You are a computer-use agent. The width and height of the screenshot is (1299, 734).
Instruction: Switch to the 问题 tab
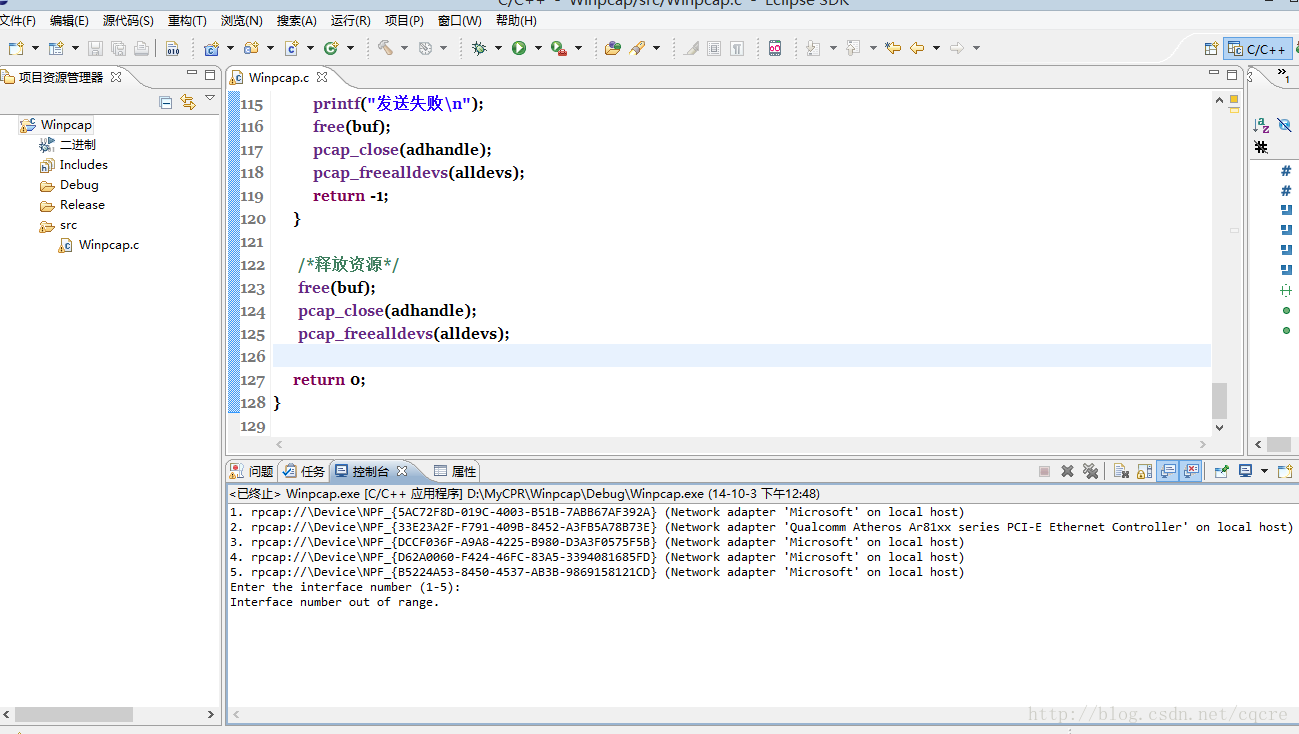pos(252,471)
